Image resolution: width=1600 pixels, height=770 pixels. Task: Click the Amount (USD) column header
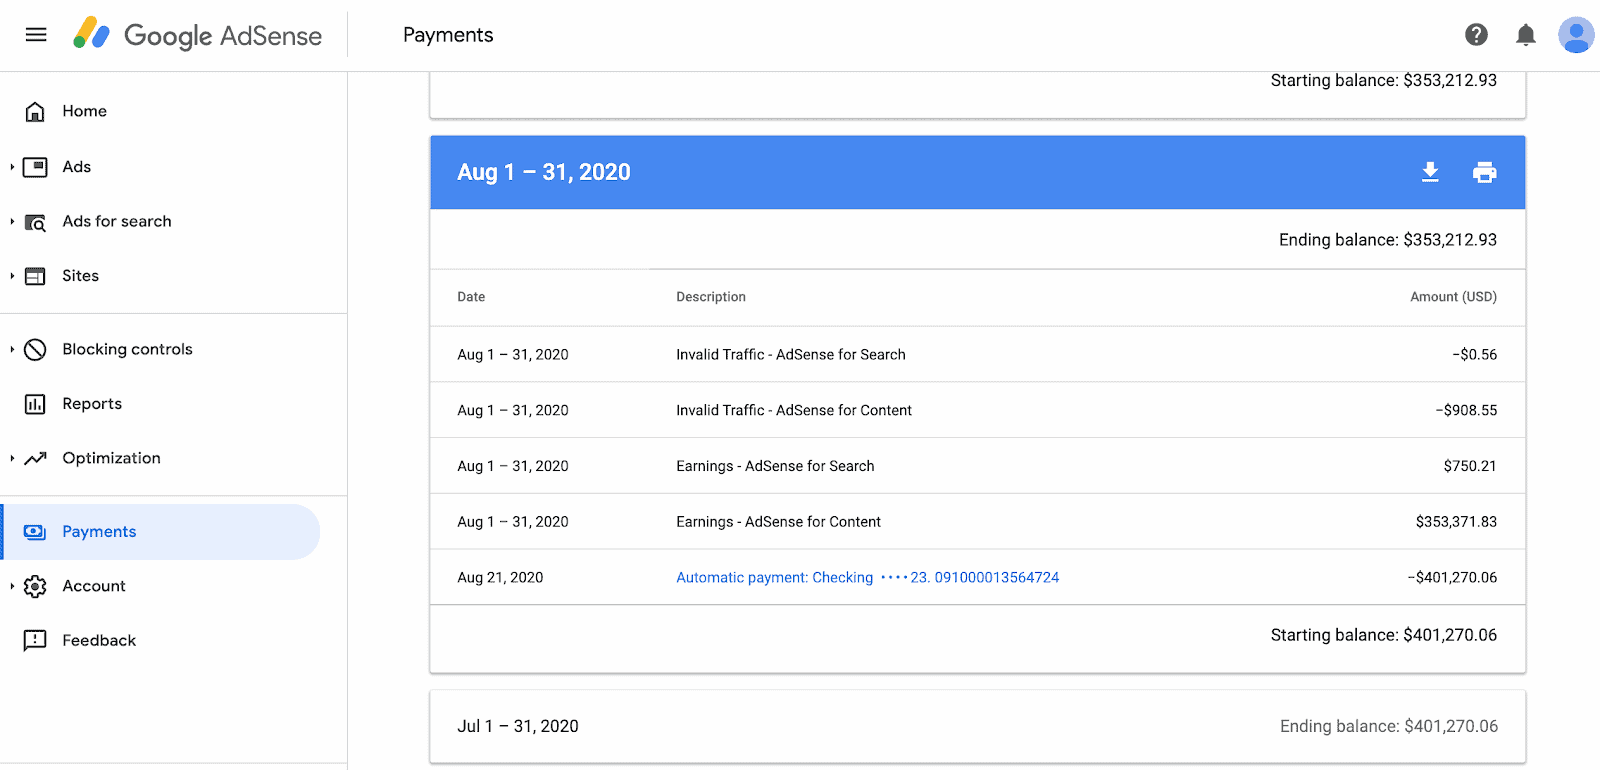[x=1453, y=297]
